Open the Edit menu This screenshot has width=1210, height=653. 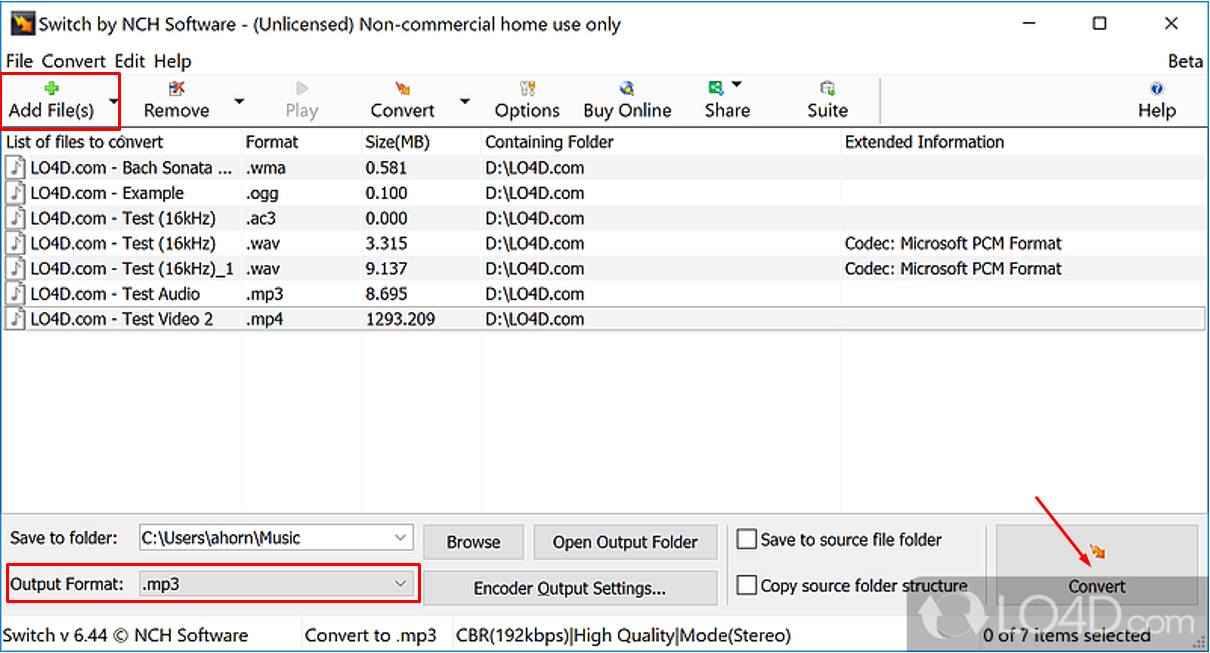pos(130,61)
